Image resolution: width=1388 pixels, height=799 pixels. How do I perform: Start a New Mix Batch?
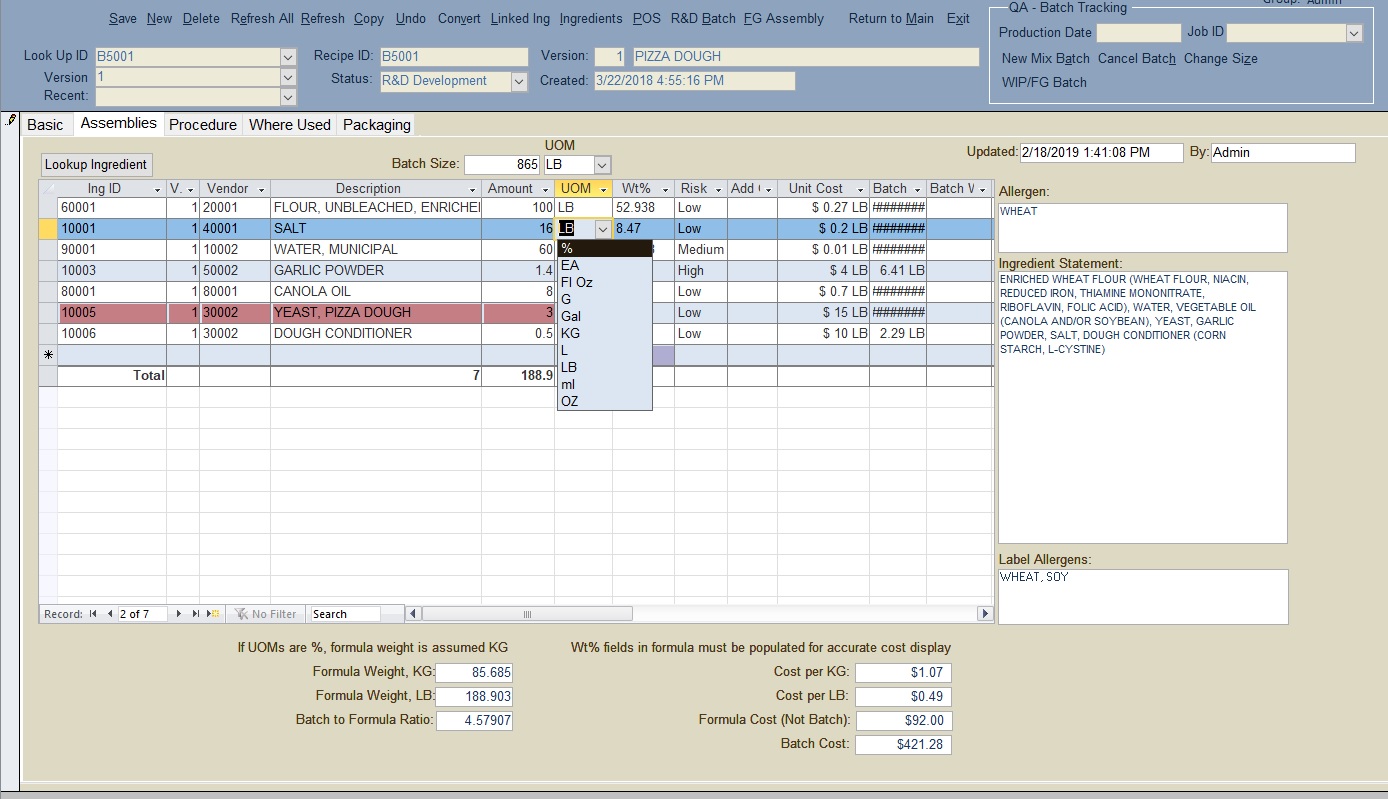(x=1046, y=59)
